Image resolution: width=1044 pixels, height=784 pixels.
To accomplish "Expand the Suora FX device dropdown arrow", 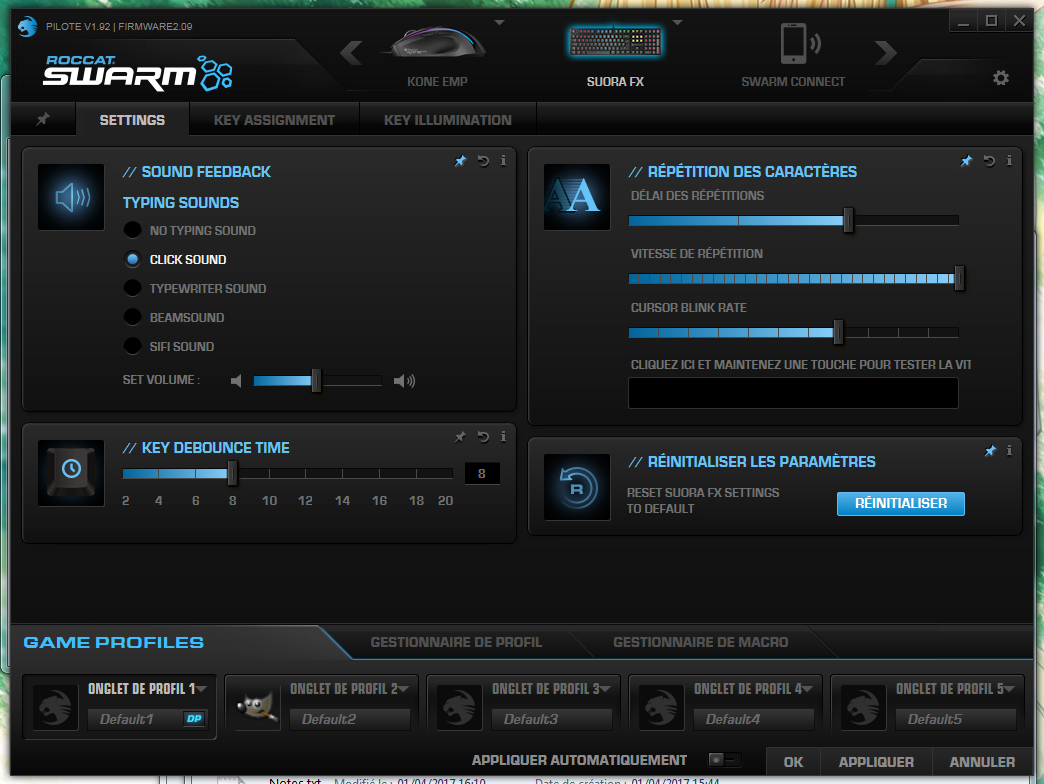I will click(x=677, y=22).
